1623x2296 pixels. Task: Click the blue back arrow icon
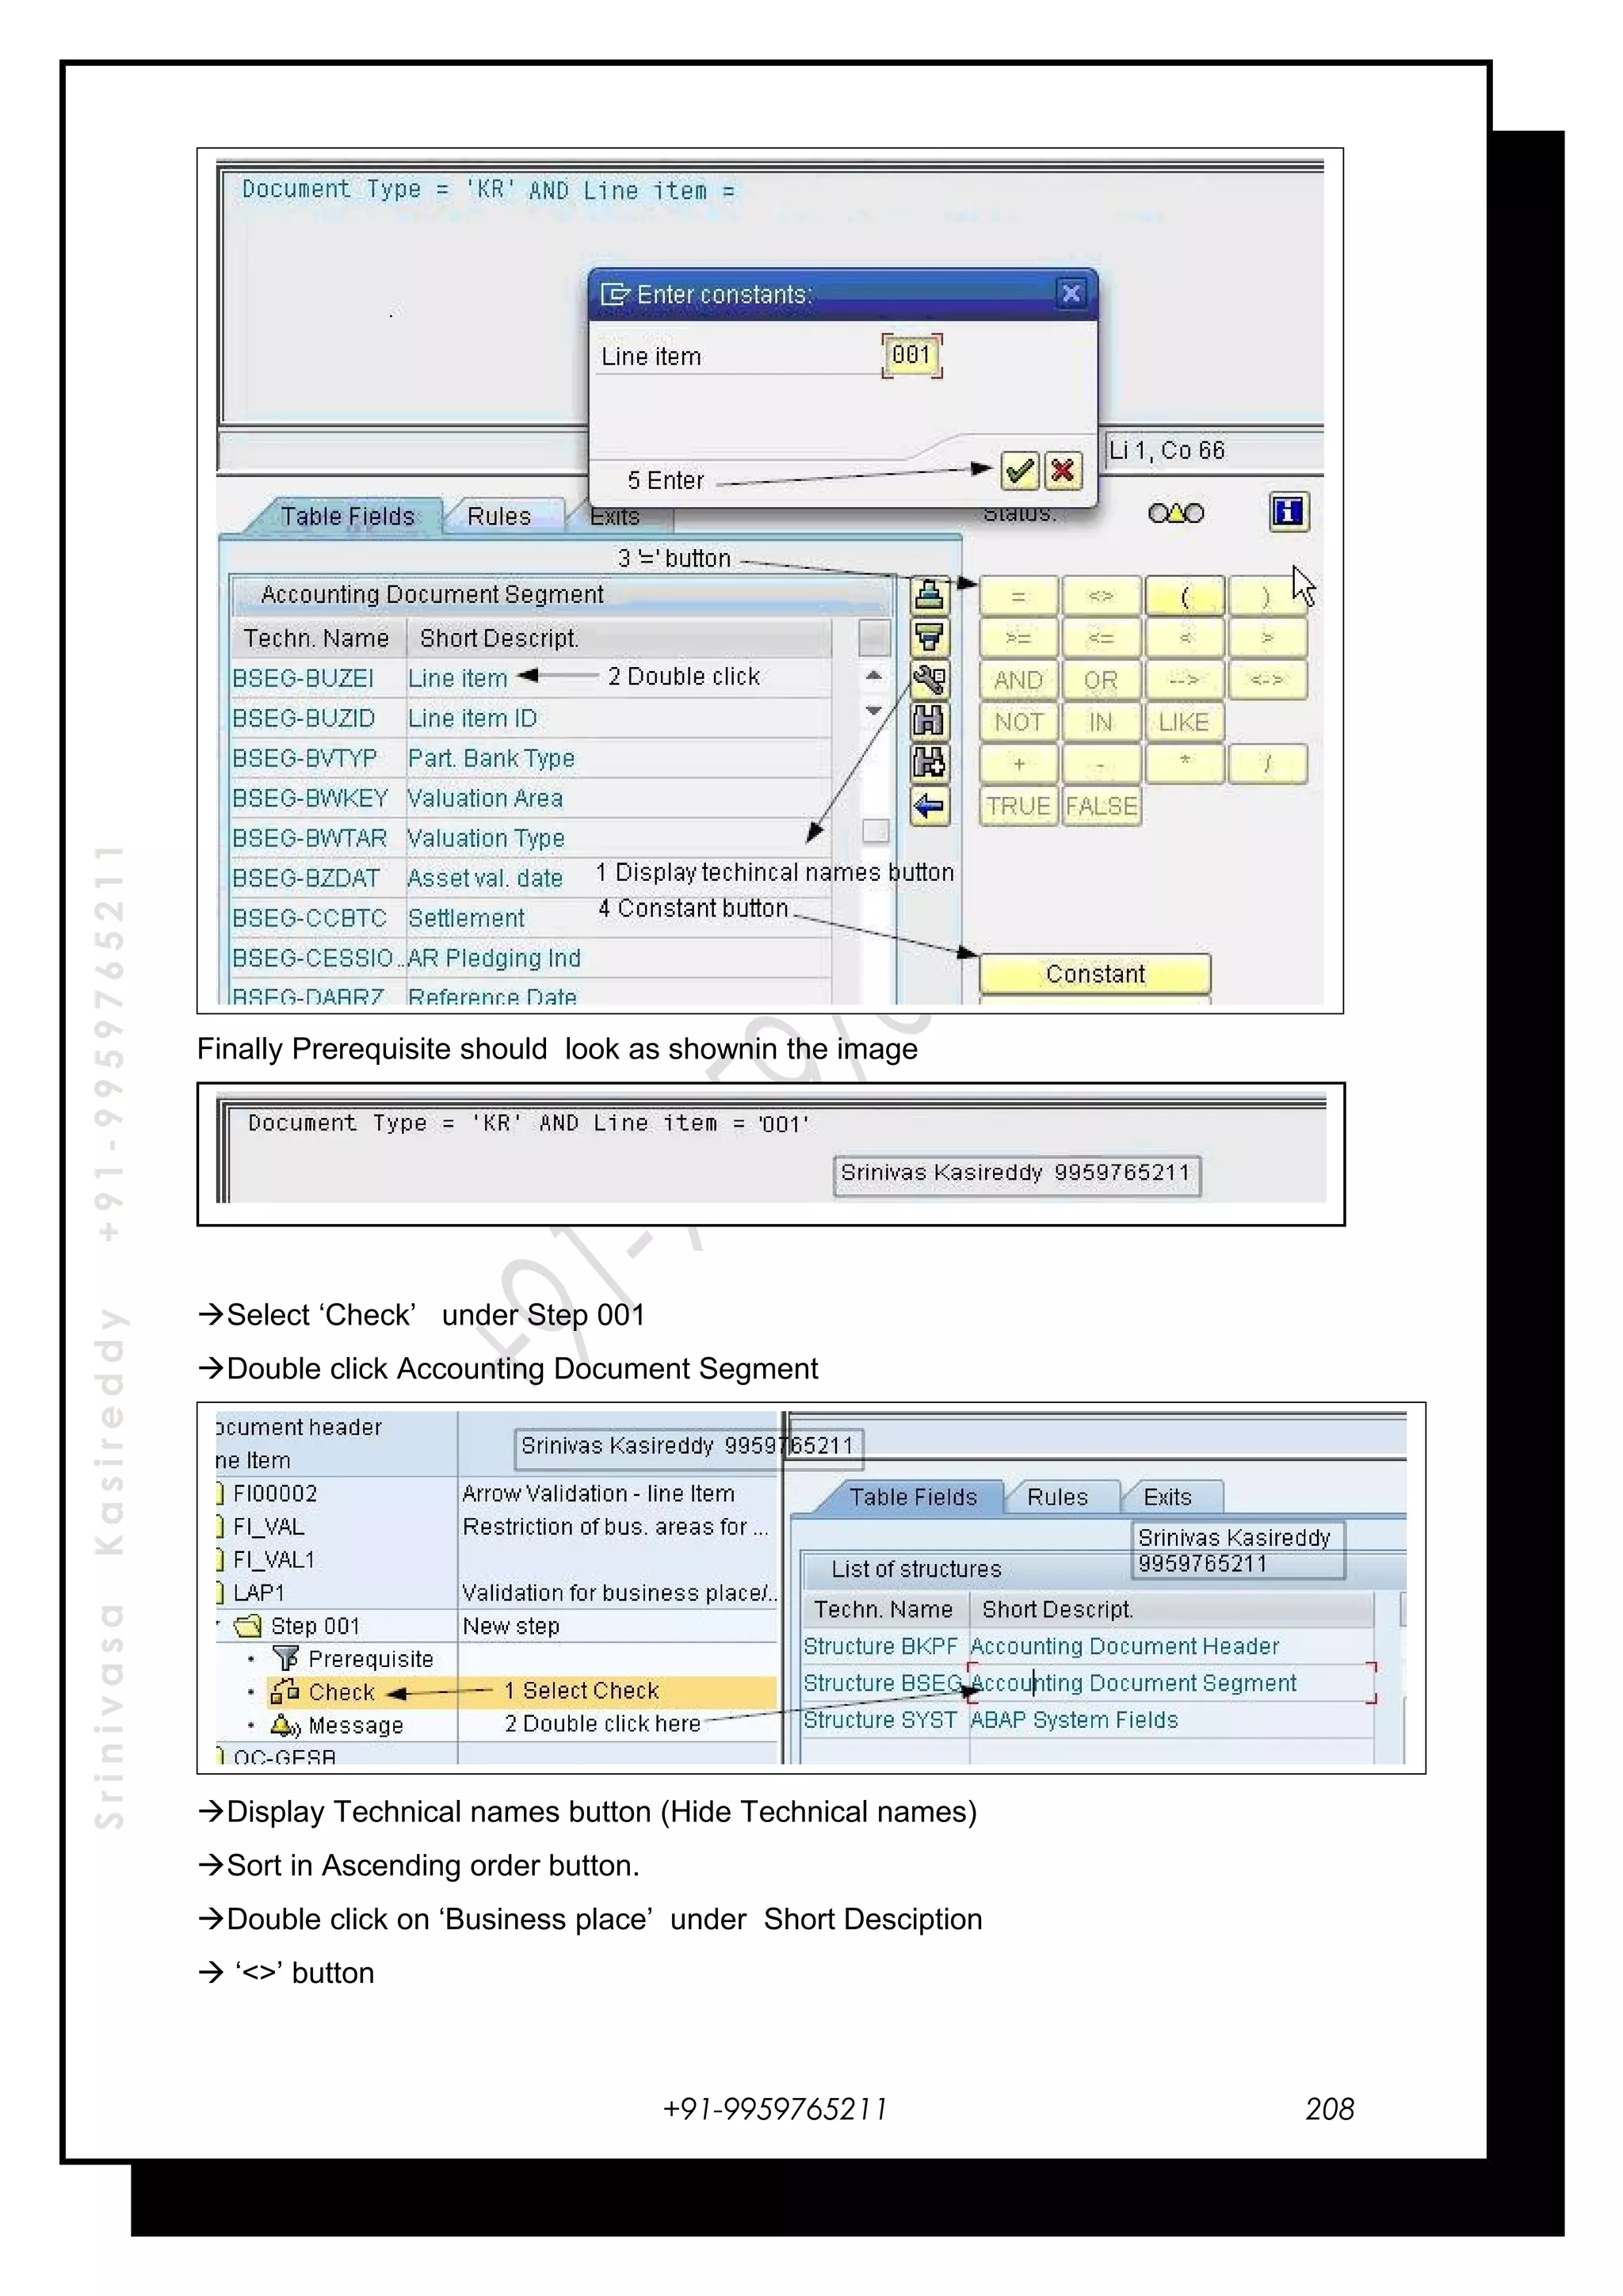tap(929, 805)
